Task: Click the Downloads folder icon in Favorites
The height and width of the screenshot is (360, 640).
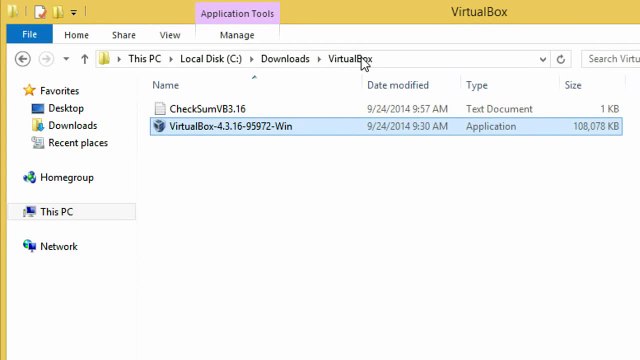Action: pos(38,125)
